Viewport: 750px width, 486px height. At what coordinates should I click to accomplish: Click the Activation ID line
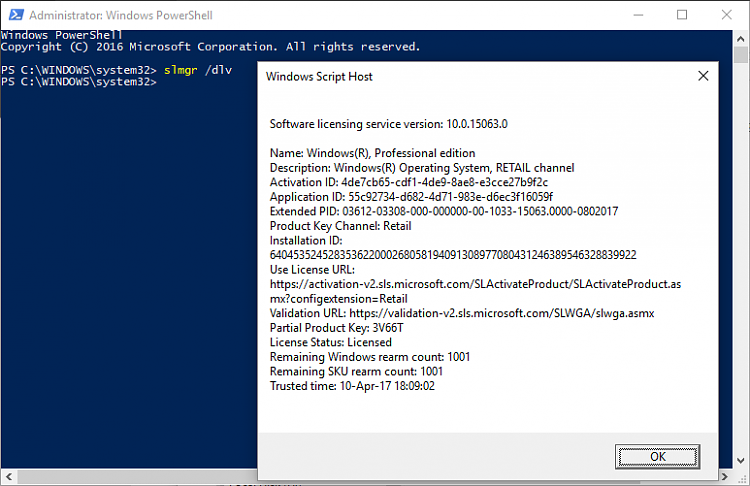pyautogui.click(x=408, y=182)
